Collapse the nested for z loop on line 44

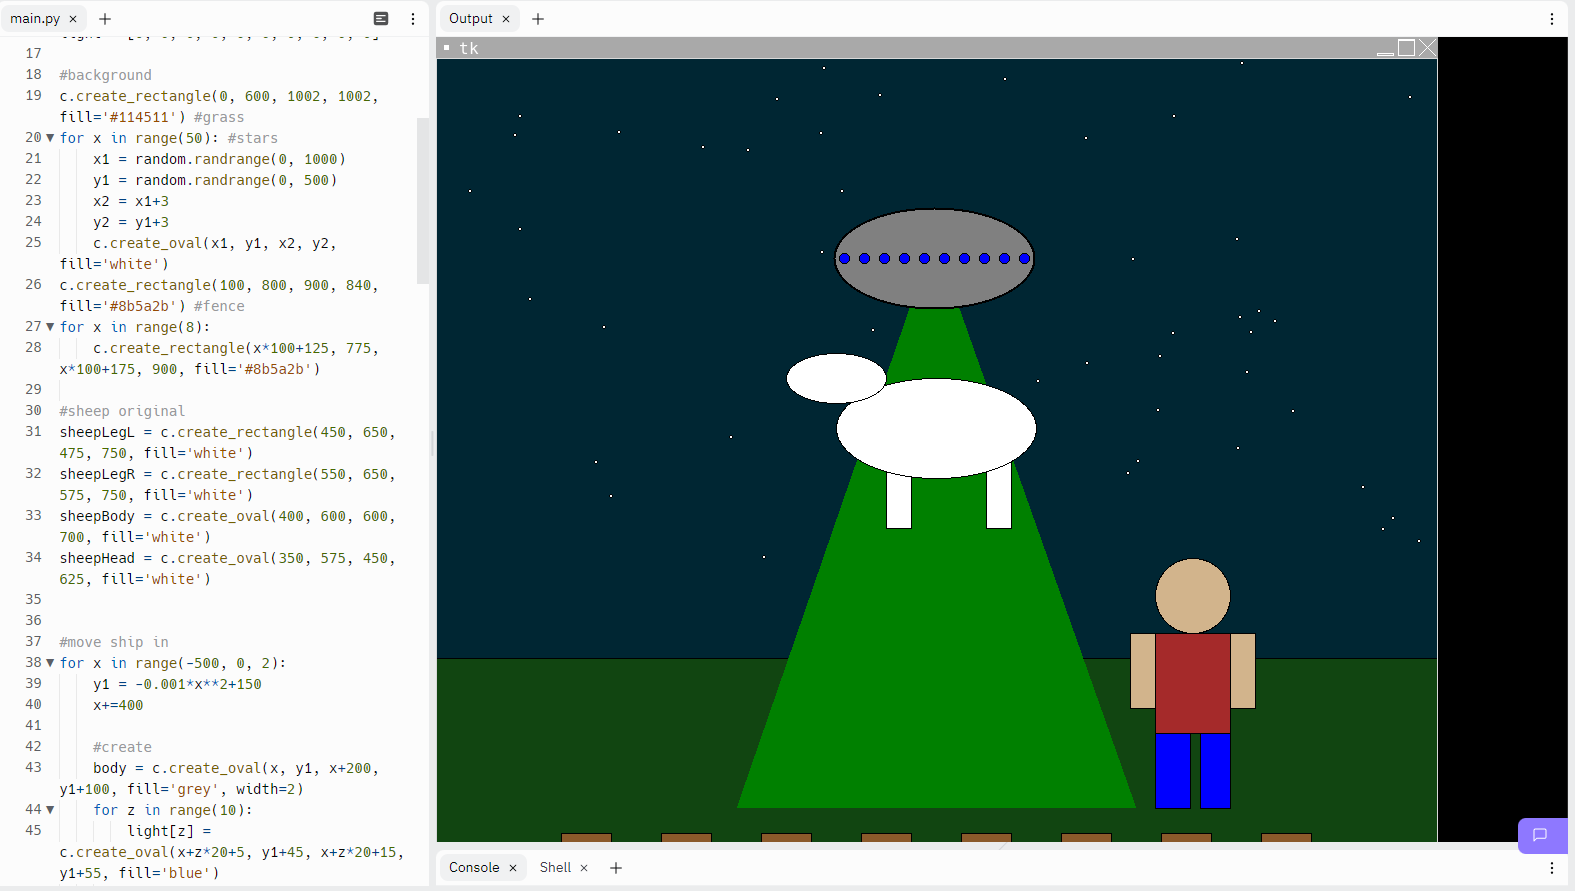point(50,810)
